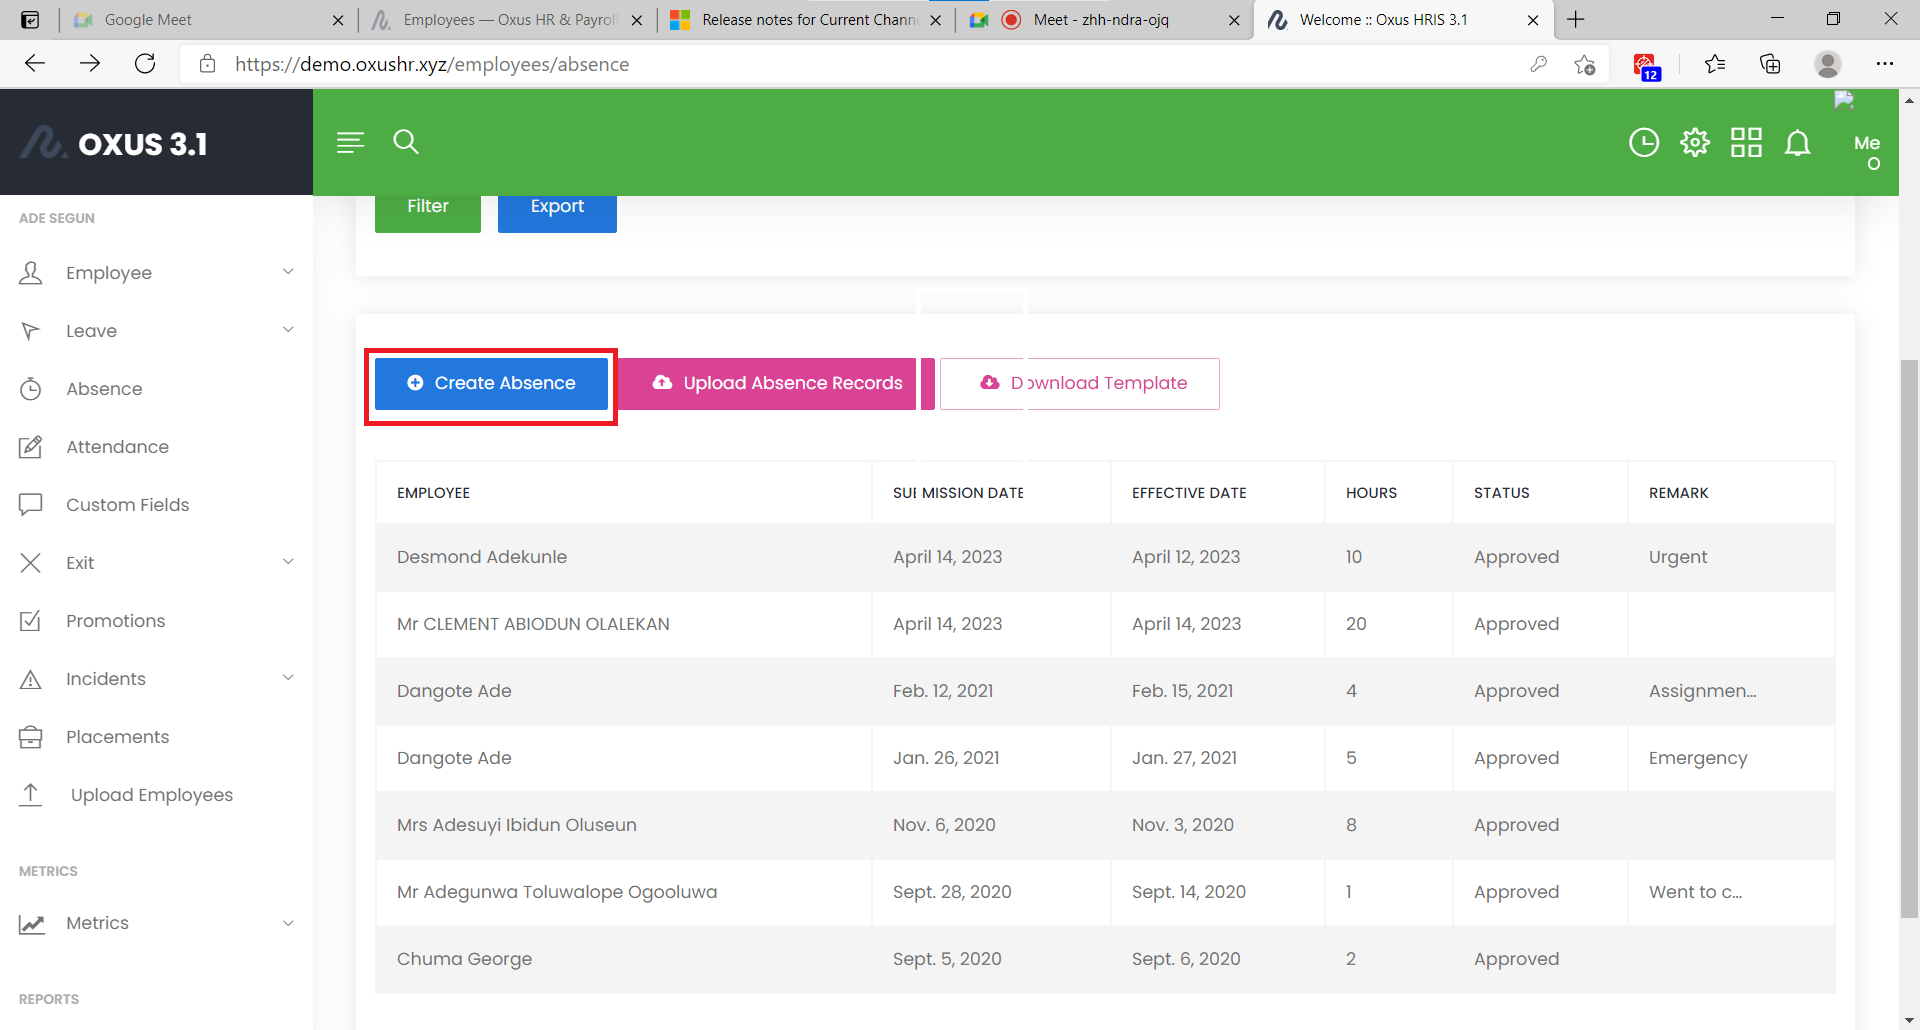This screenshot has width=1920, height=1030.
Task: Click the saved passwords key icon
Action: (x=1539, y=64)
